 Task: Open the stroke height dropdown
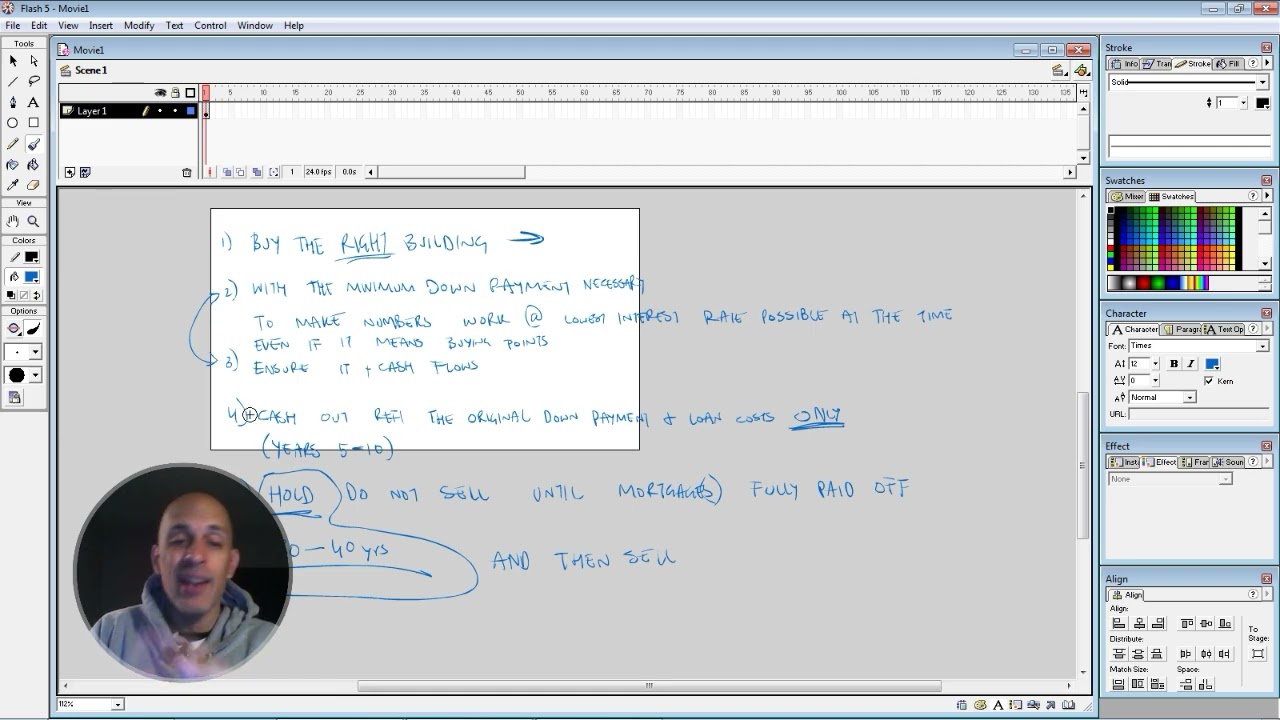[1244, 103]
